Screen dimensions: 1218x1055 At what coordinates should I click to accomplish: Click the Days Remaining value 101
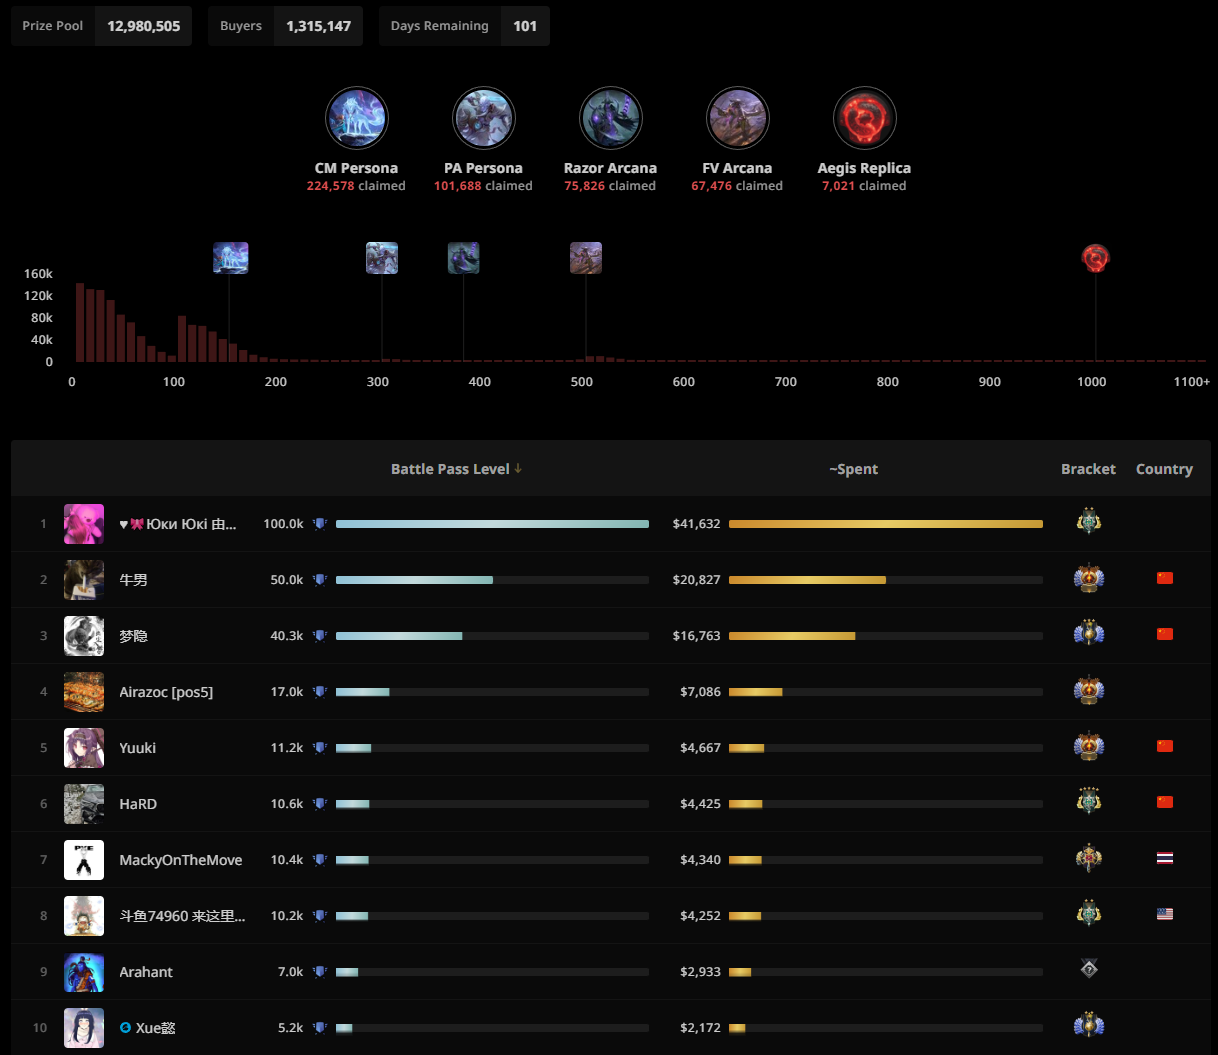(525, 26)
